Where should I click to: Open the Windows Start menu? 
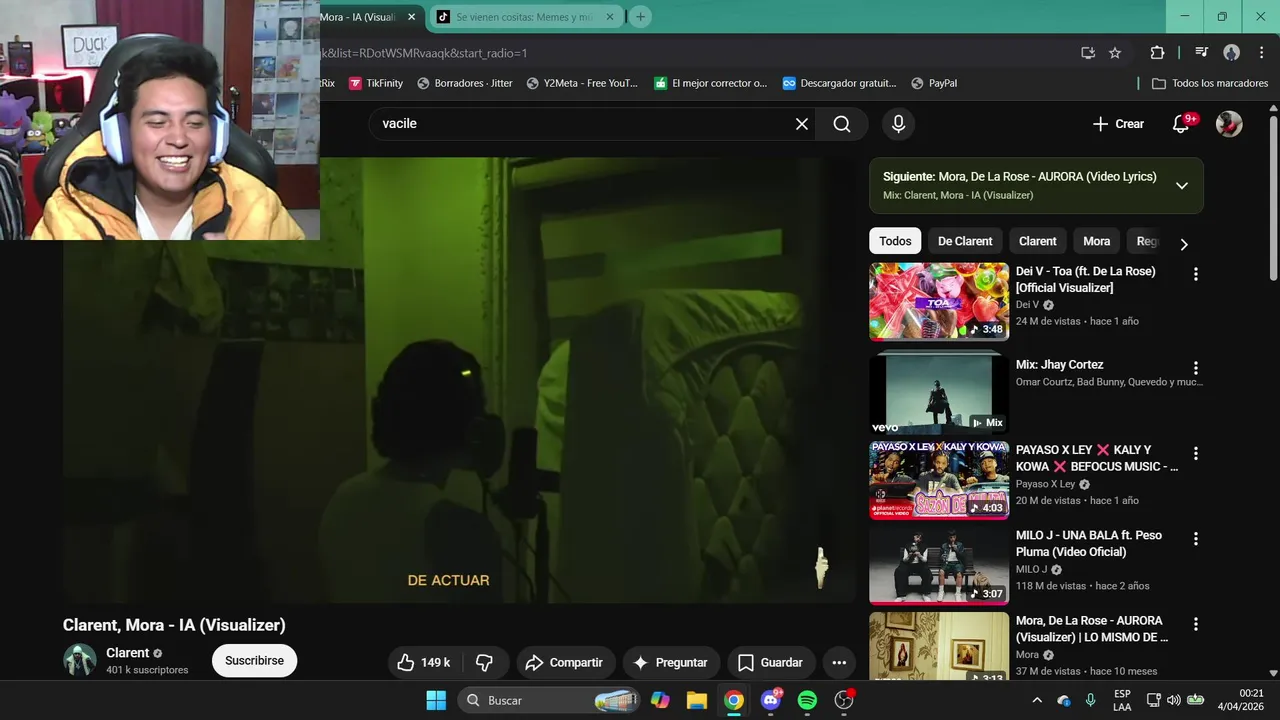tap(436, 700)
